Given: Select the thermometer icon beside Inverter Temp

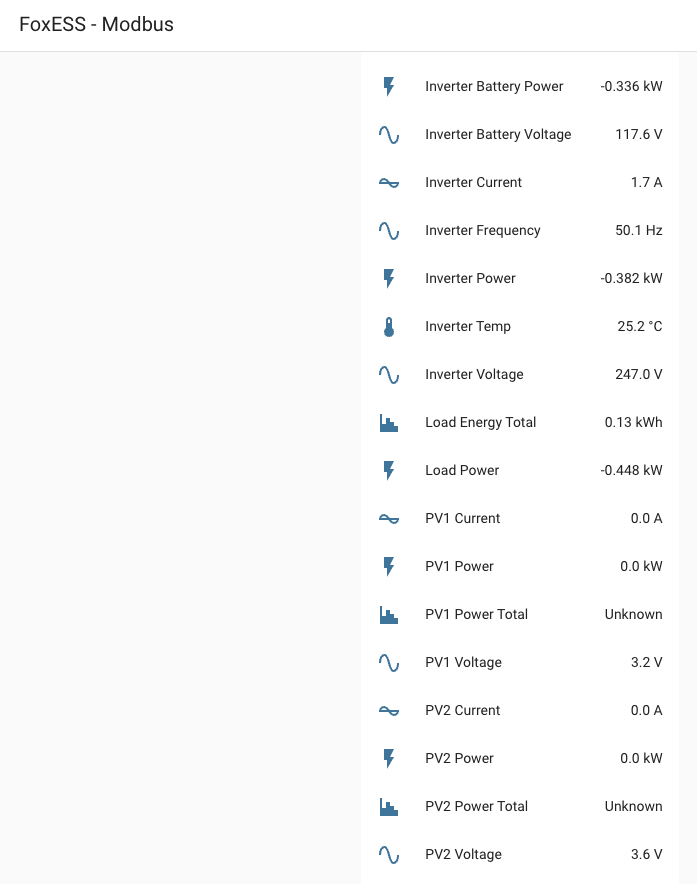Looking at the screenshot, I should [389, 326].
